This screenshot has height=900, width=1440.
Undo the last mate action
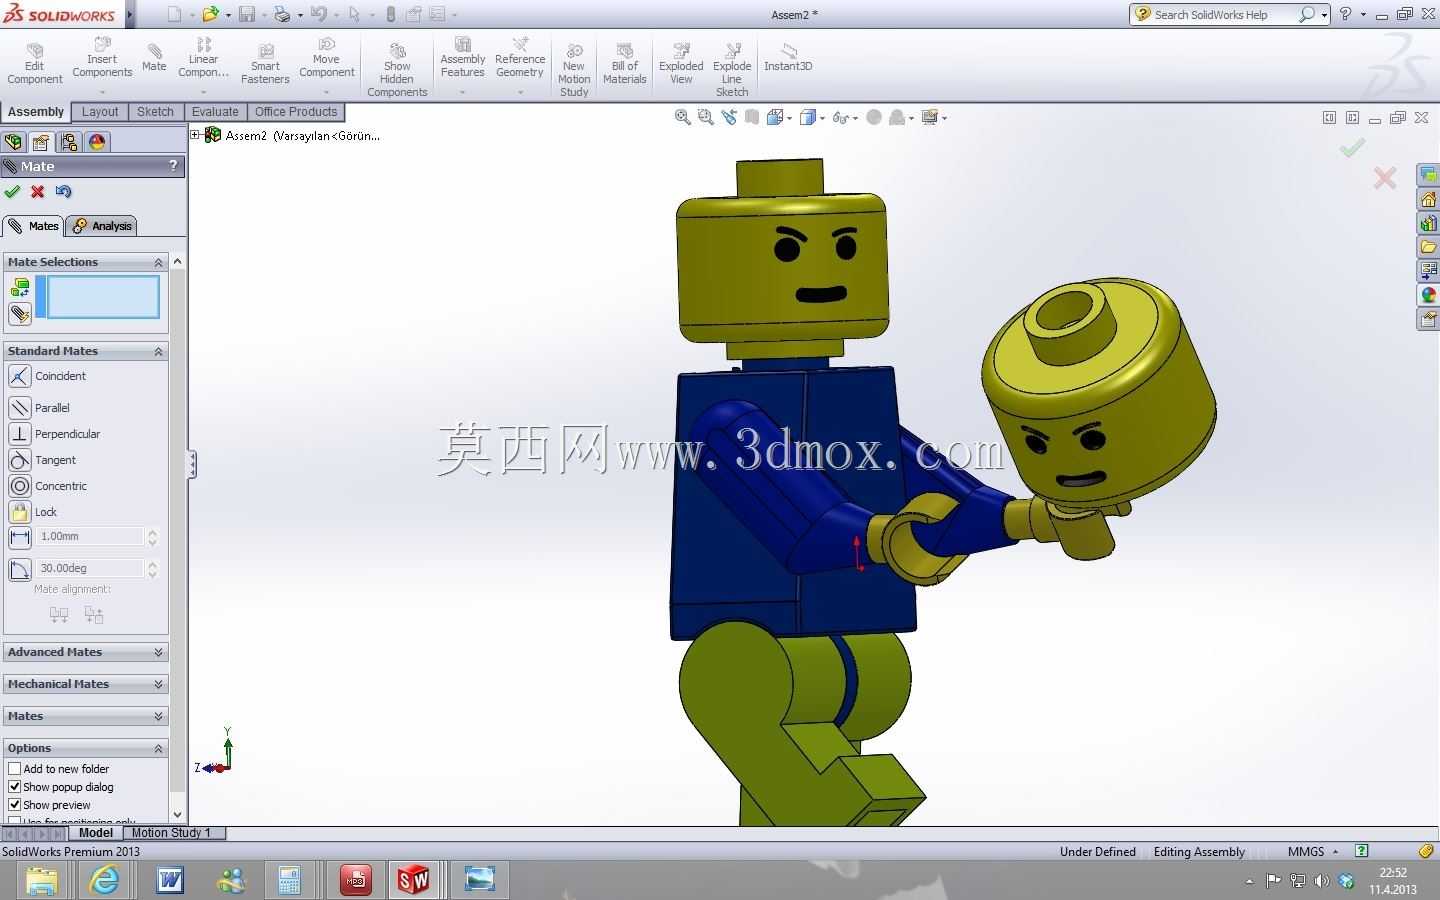[64, 192]
